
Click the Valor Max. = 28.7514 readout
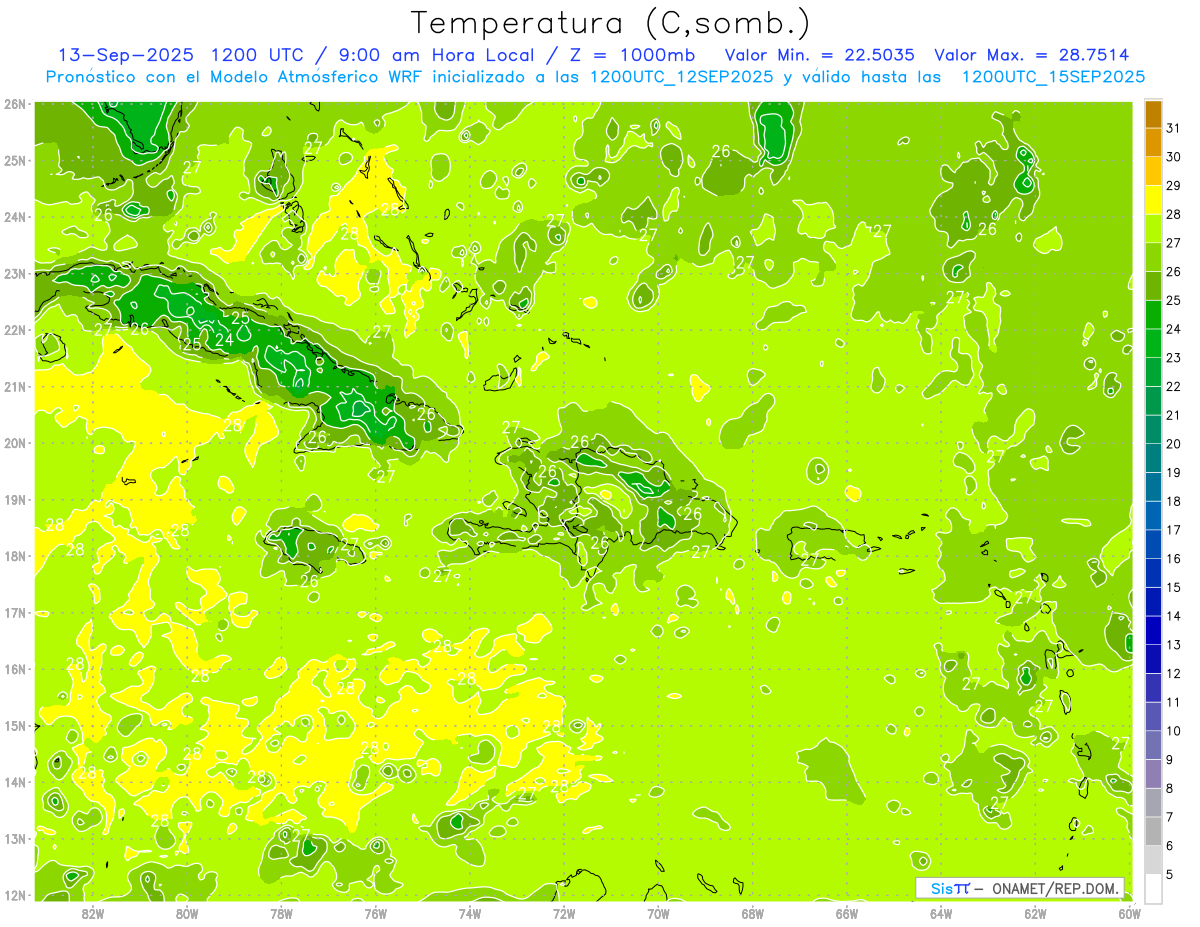click(1031, 55)
